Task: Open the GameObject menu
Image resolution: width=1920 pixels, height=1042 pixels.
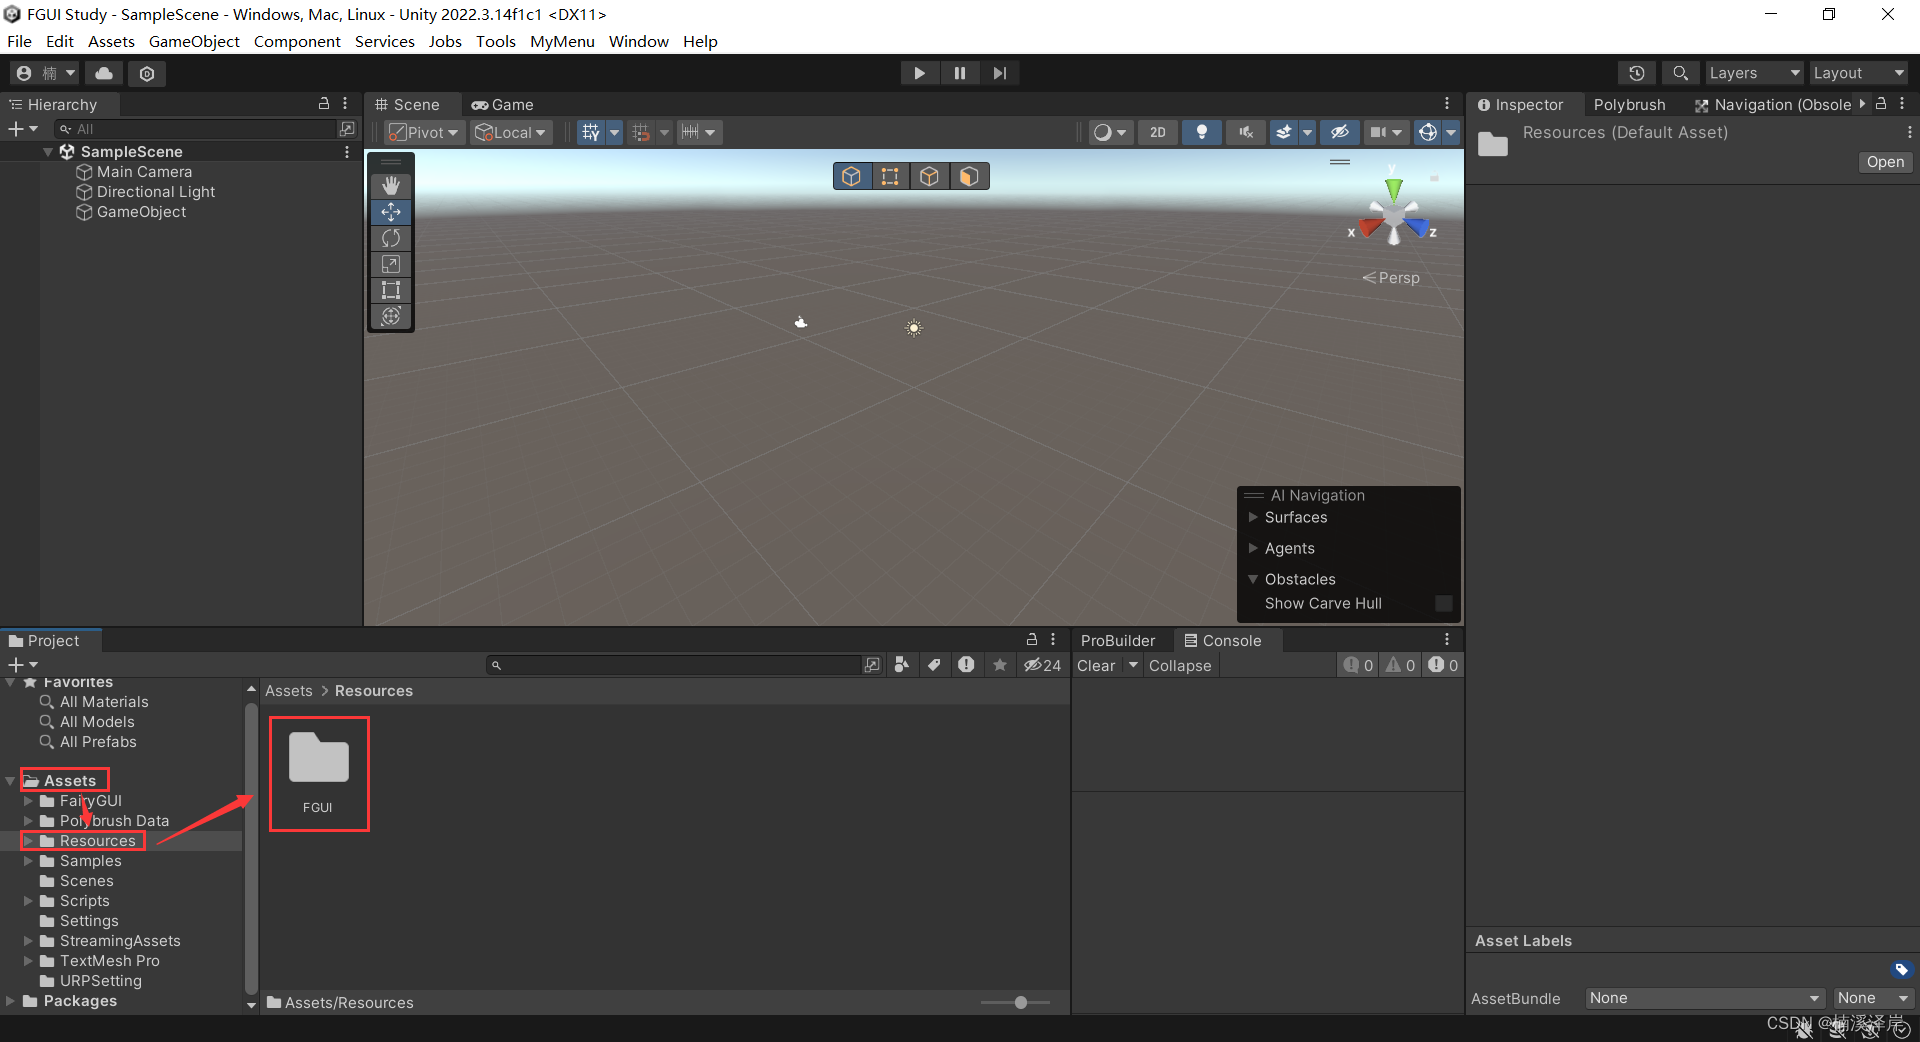Action: tap(194, 41)
